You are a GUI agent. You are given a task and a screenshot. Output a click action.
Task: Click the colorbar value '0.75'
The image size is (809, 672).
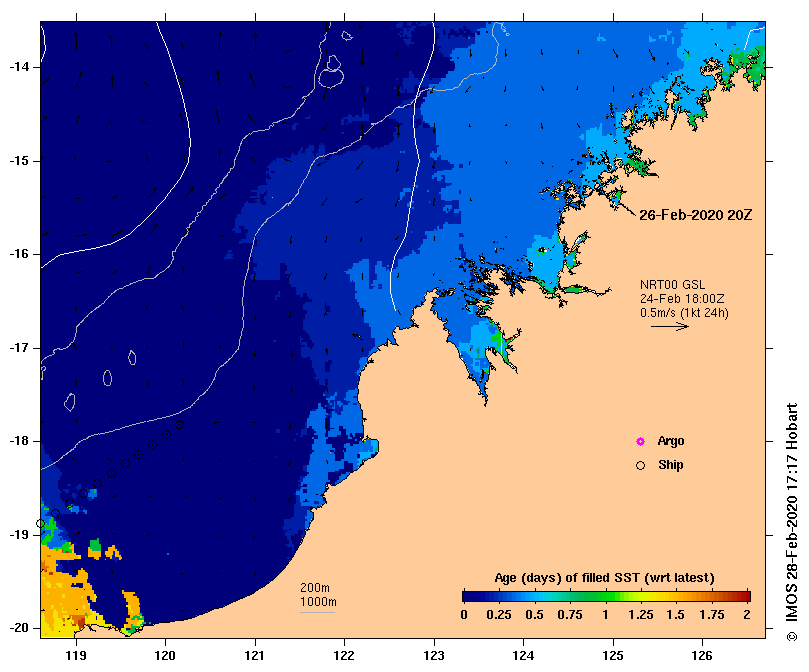click(x=570, y=615)
